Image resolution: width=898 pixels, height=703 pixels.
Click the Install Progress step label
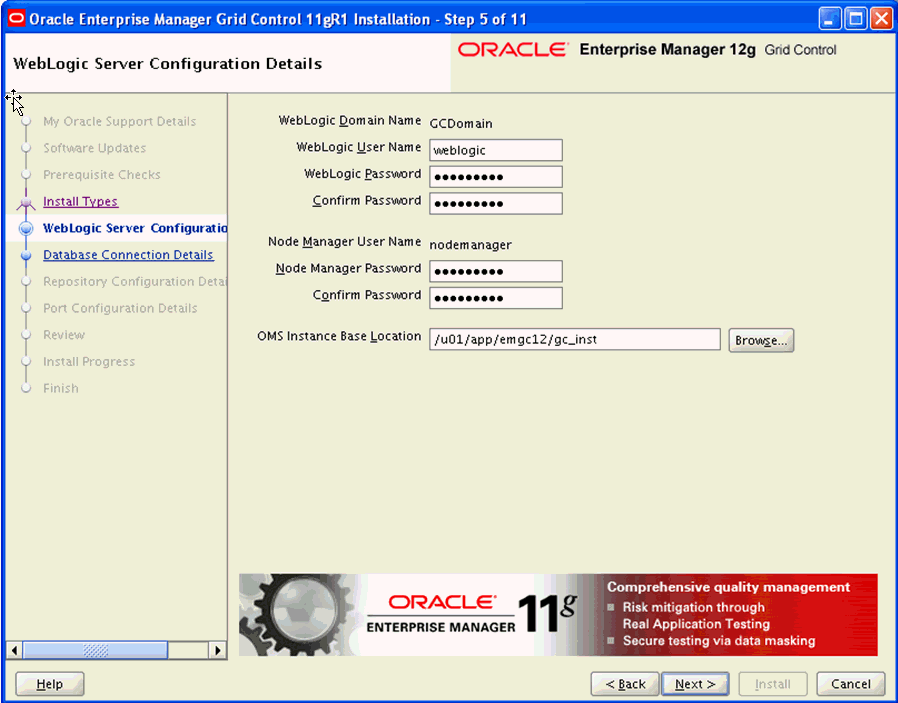pyautogui.click(x=89, y=361)
